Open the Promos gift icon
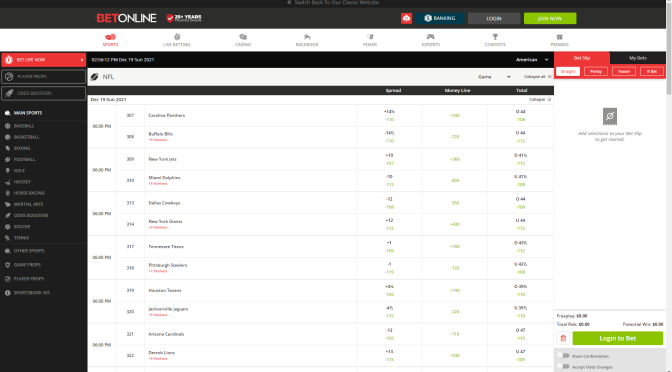 [559, 37]
